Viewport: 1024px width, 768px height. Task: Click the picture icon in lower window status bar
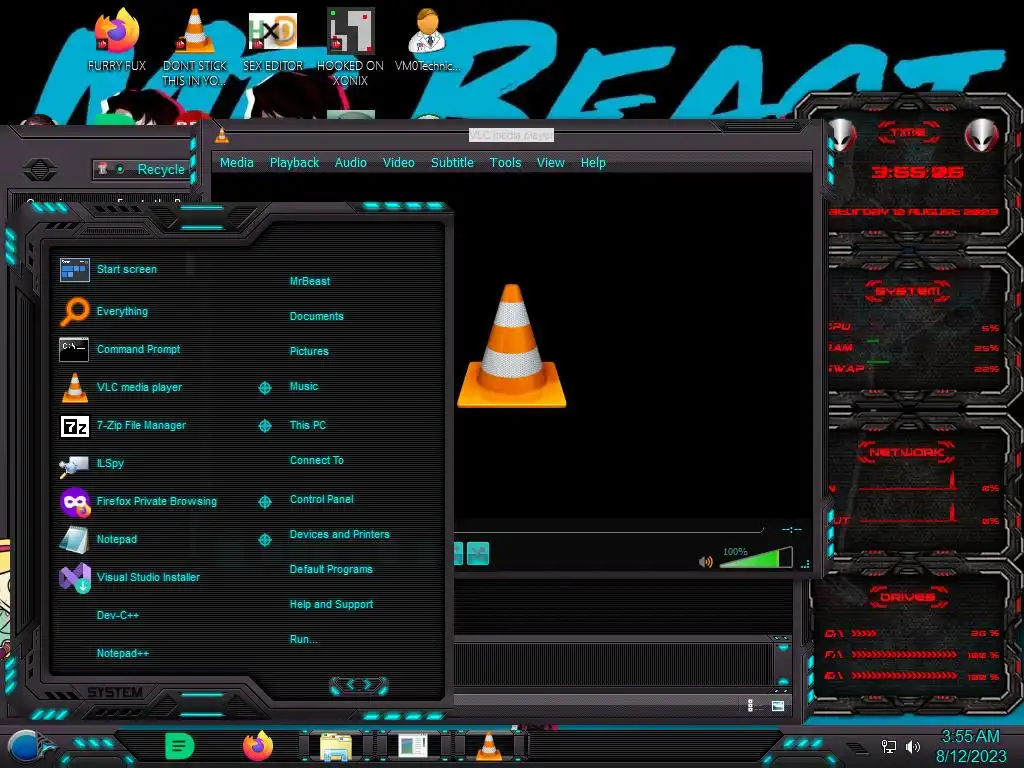[778, 706]
